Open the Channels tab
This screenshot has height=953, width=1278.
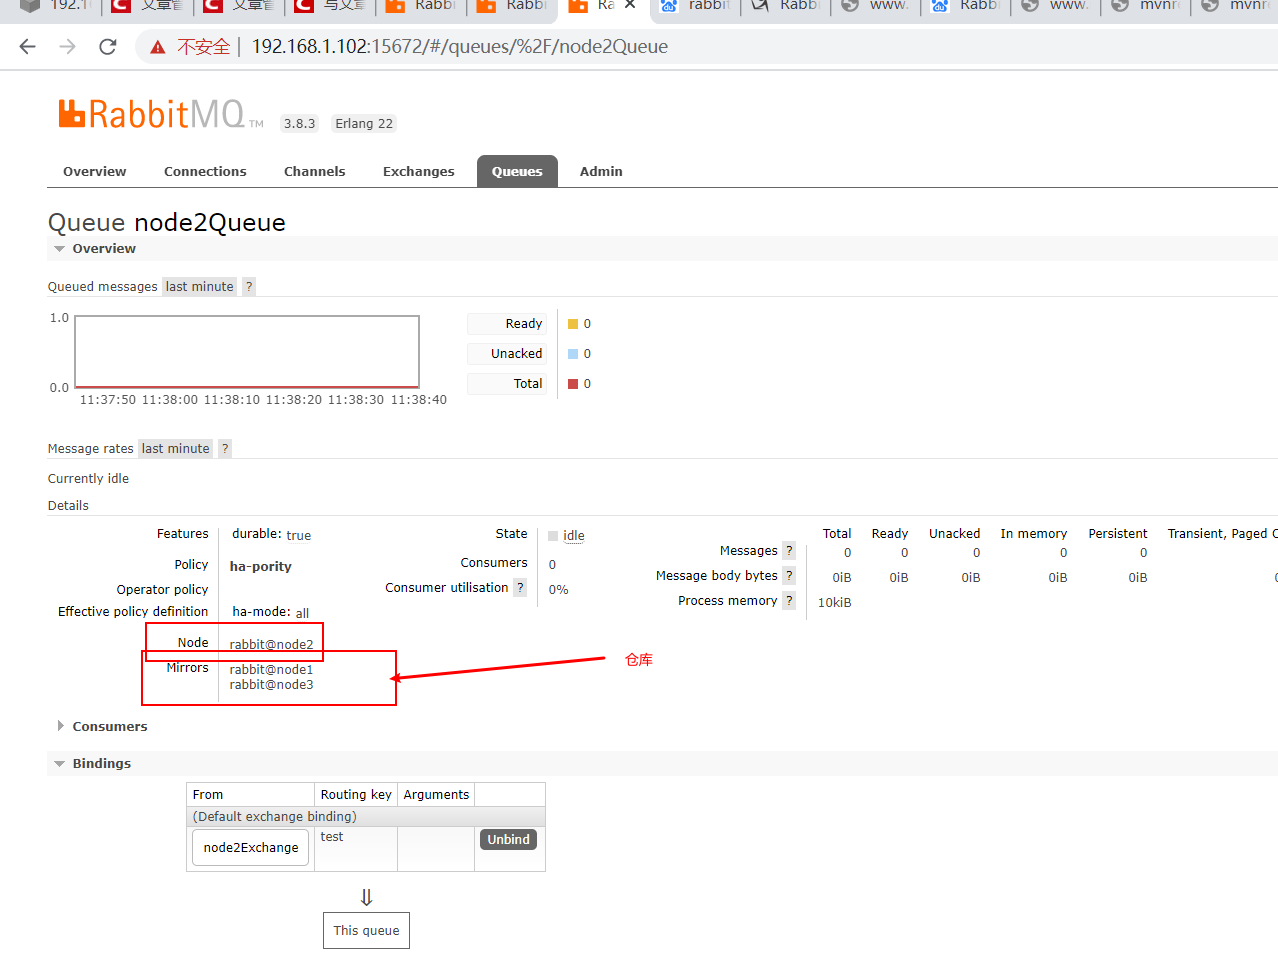[x=315, y=171]
